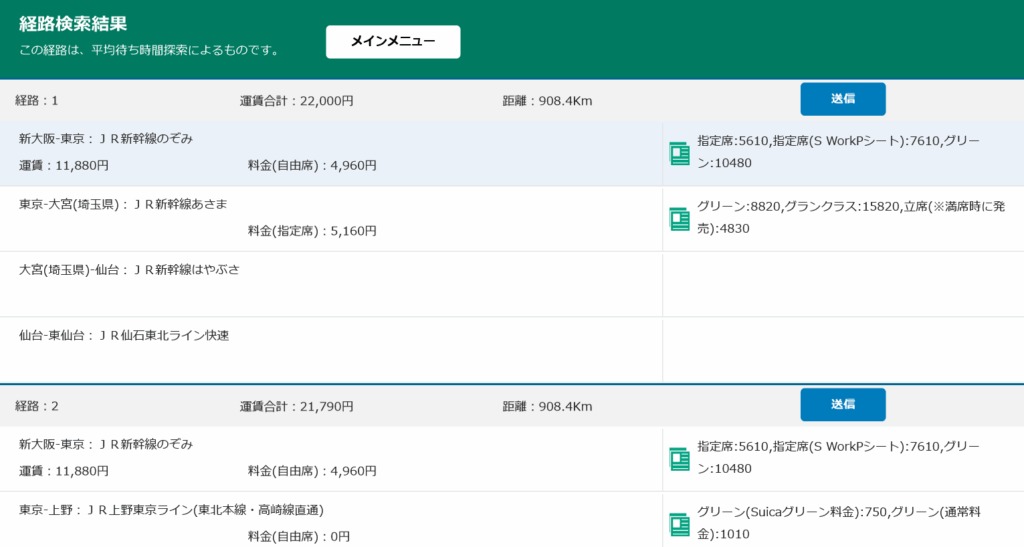Click 送信 button for 経路：2
The image size is (1024, 547).
843,405
